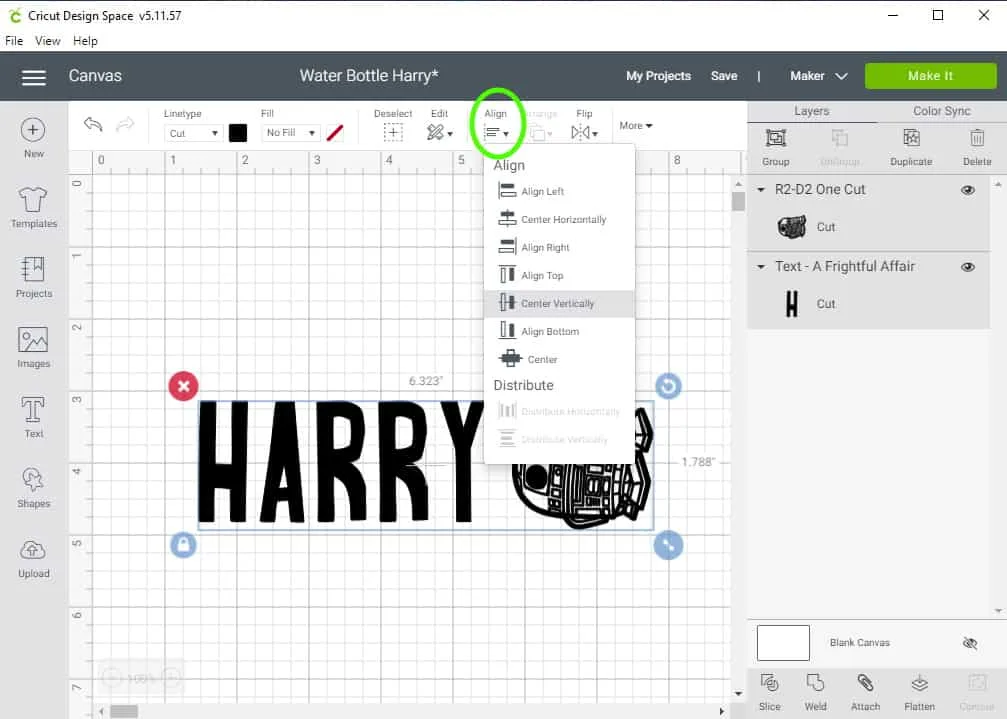The width and height of the screenshot is (1007, 719).
Task: Click the Water Bottle Harry project title
Action: tap(369, 76)
